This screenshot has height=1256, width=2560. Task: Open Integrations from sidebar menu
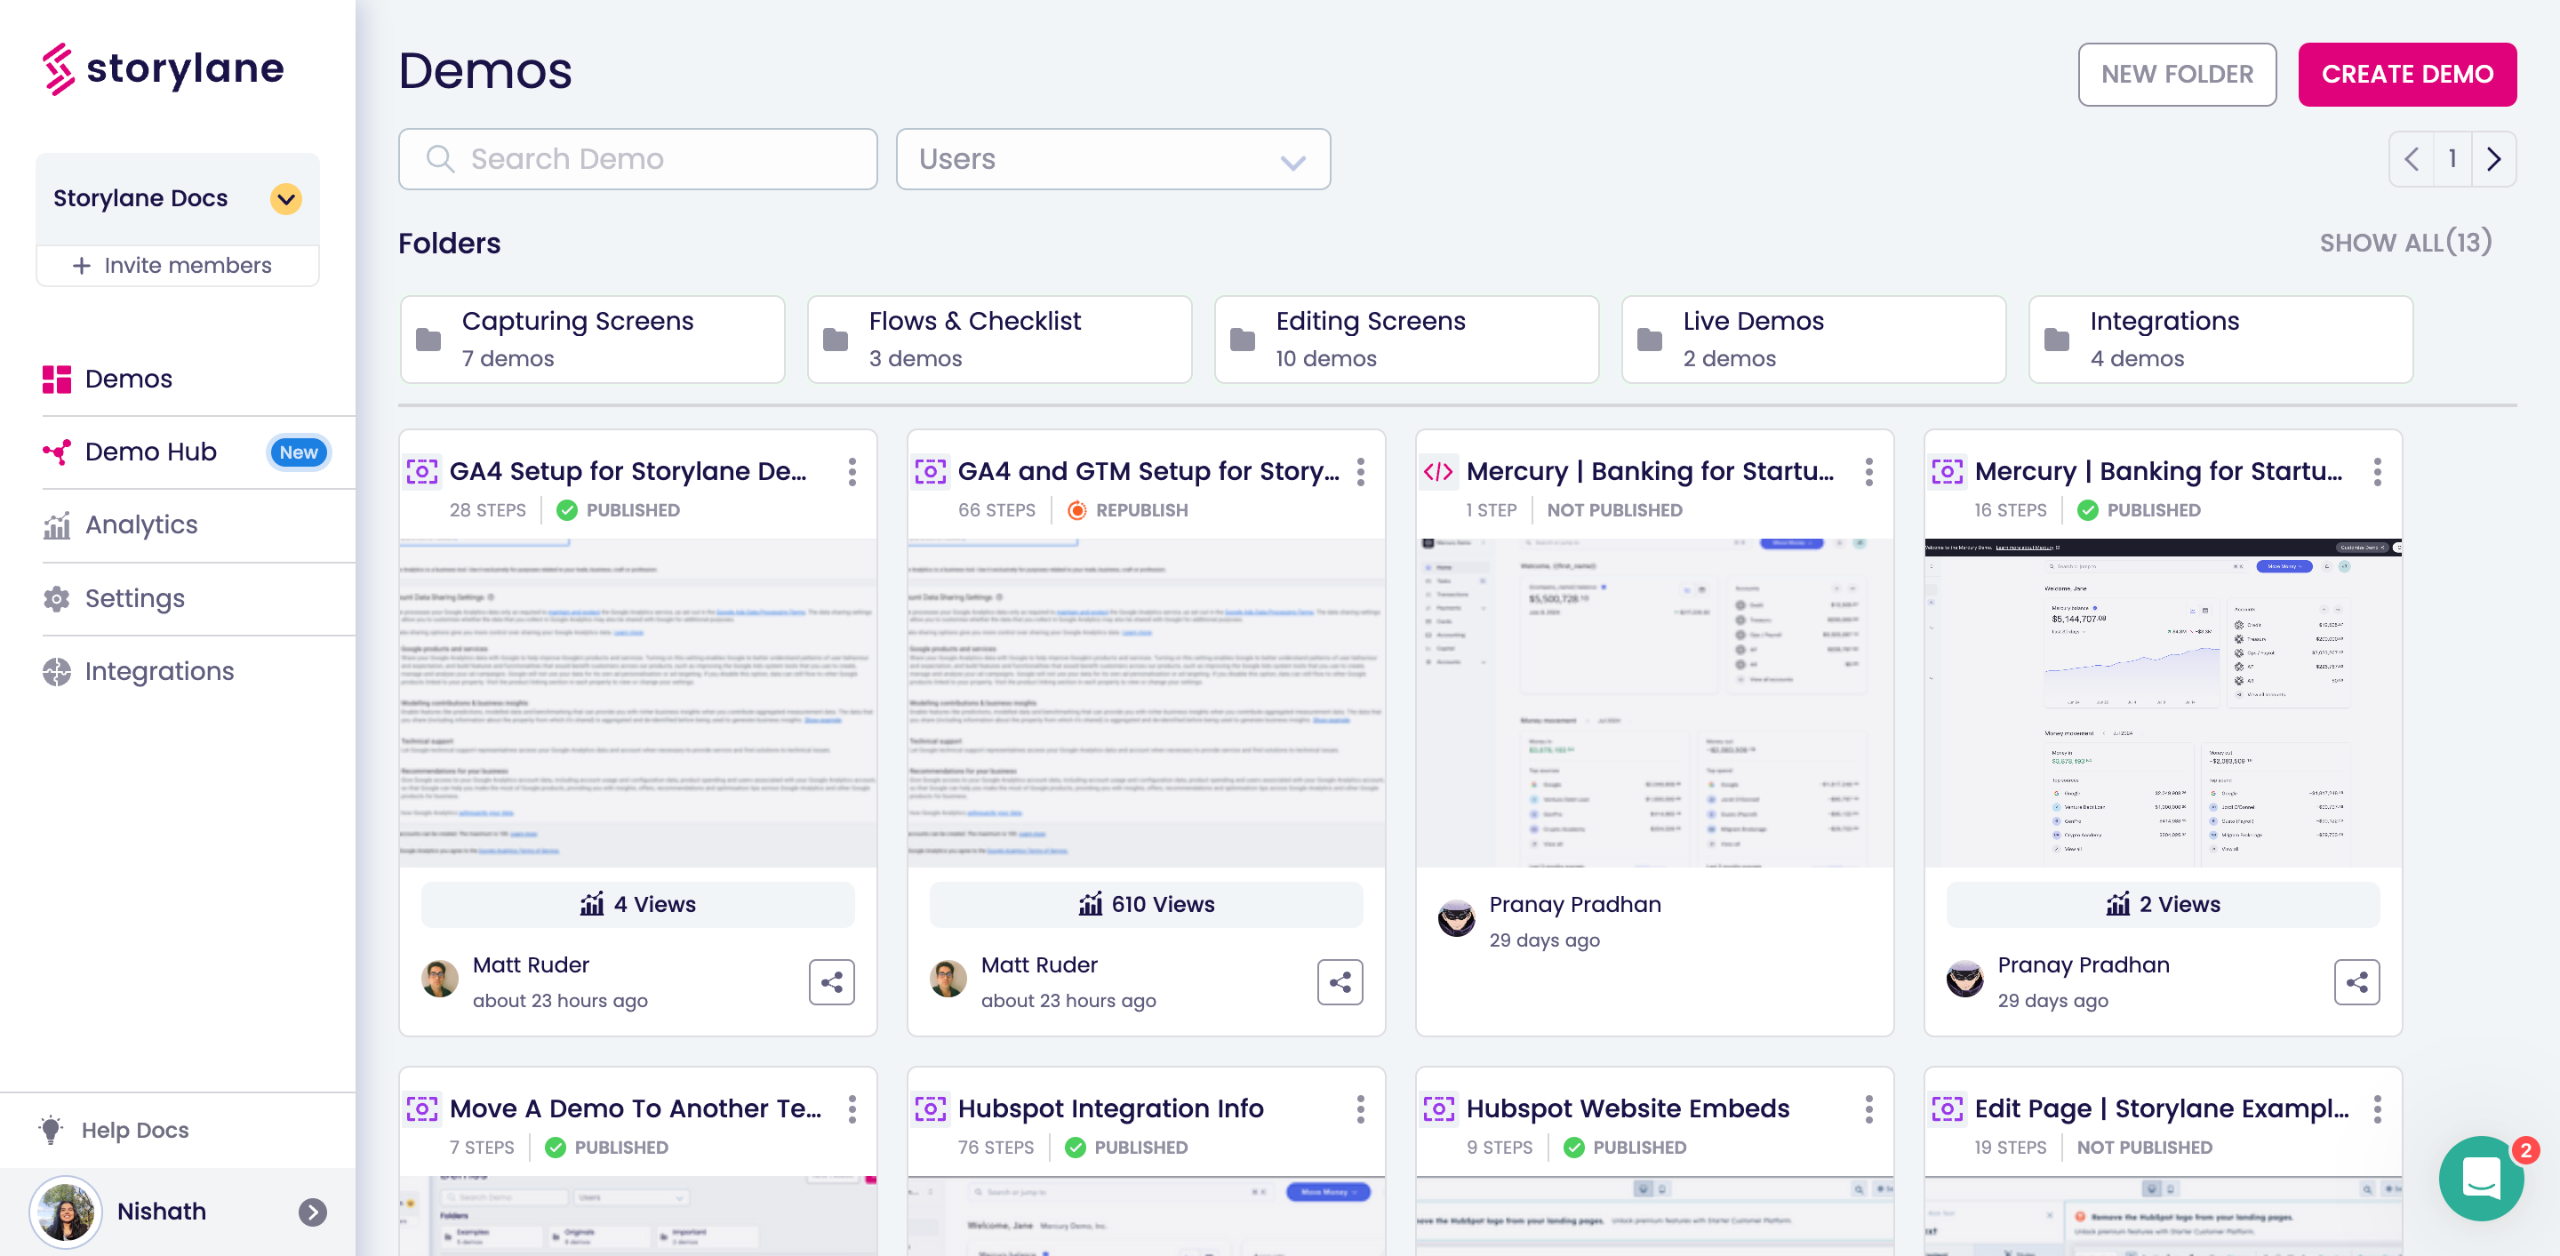click(159, 672)
